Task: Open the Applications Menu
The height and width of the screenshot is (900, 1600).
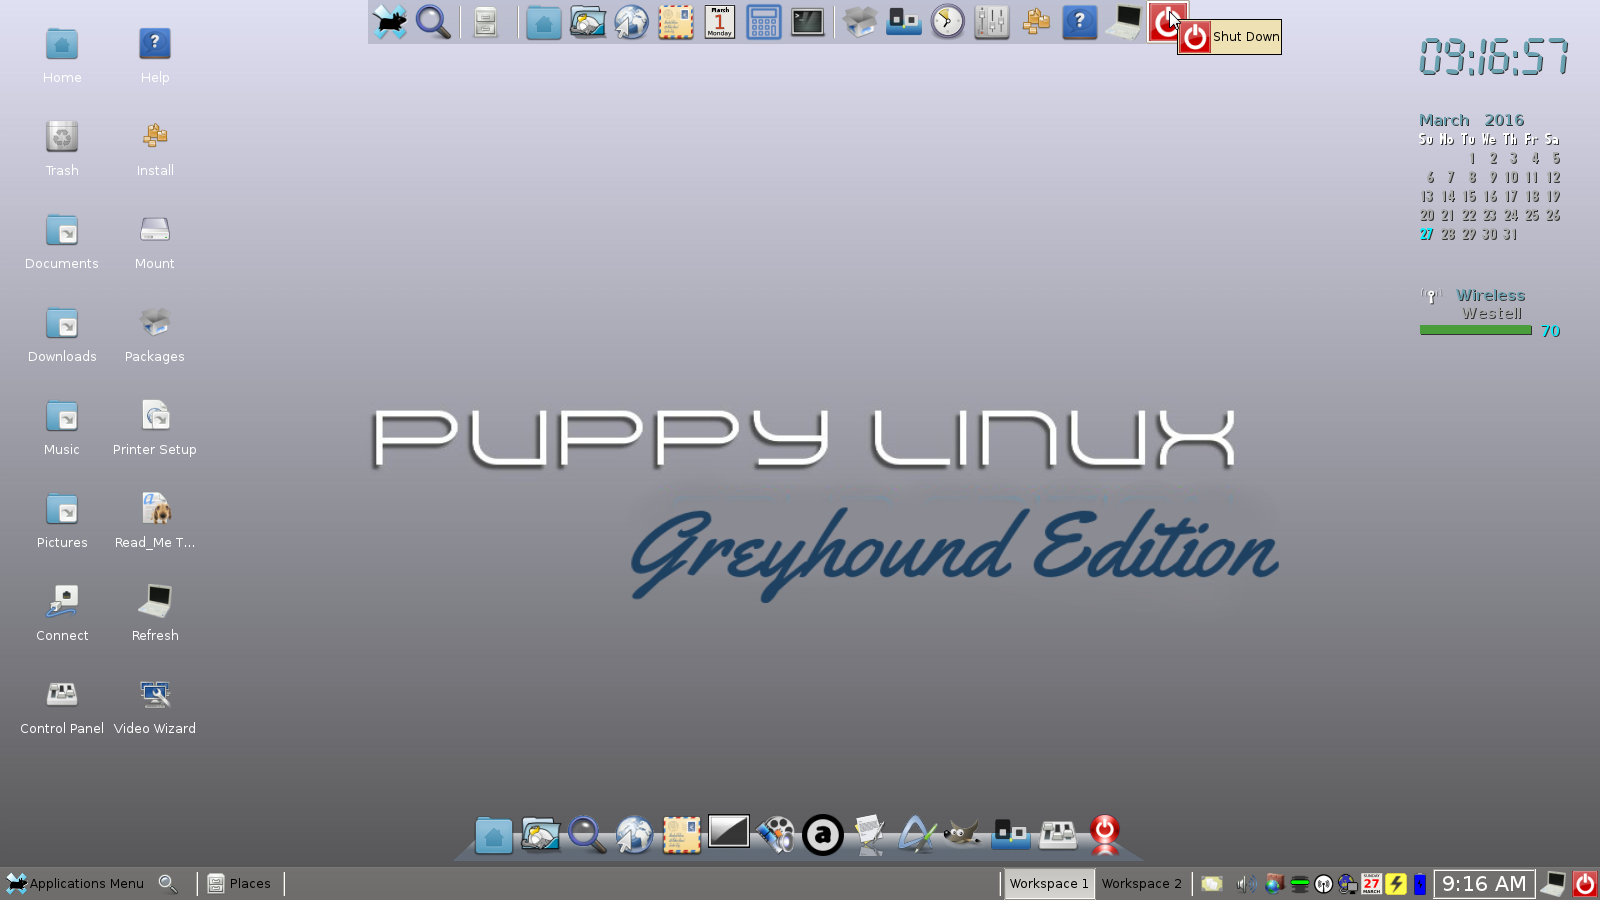Action: point(75,884)
